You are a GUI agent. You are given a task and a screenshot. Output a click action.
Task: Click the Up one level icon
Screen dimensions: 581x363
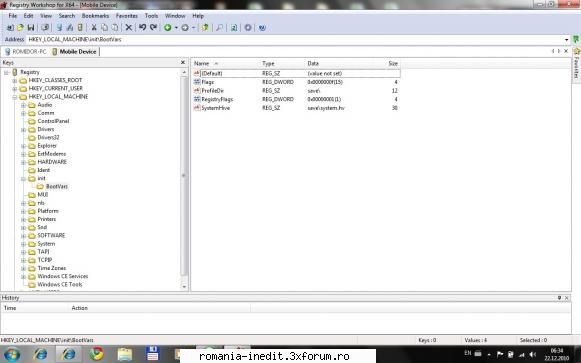205,27
